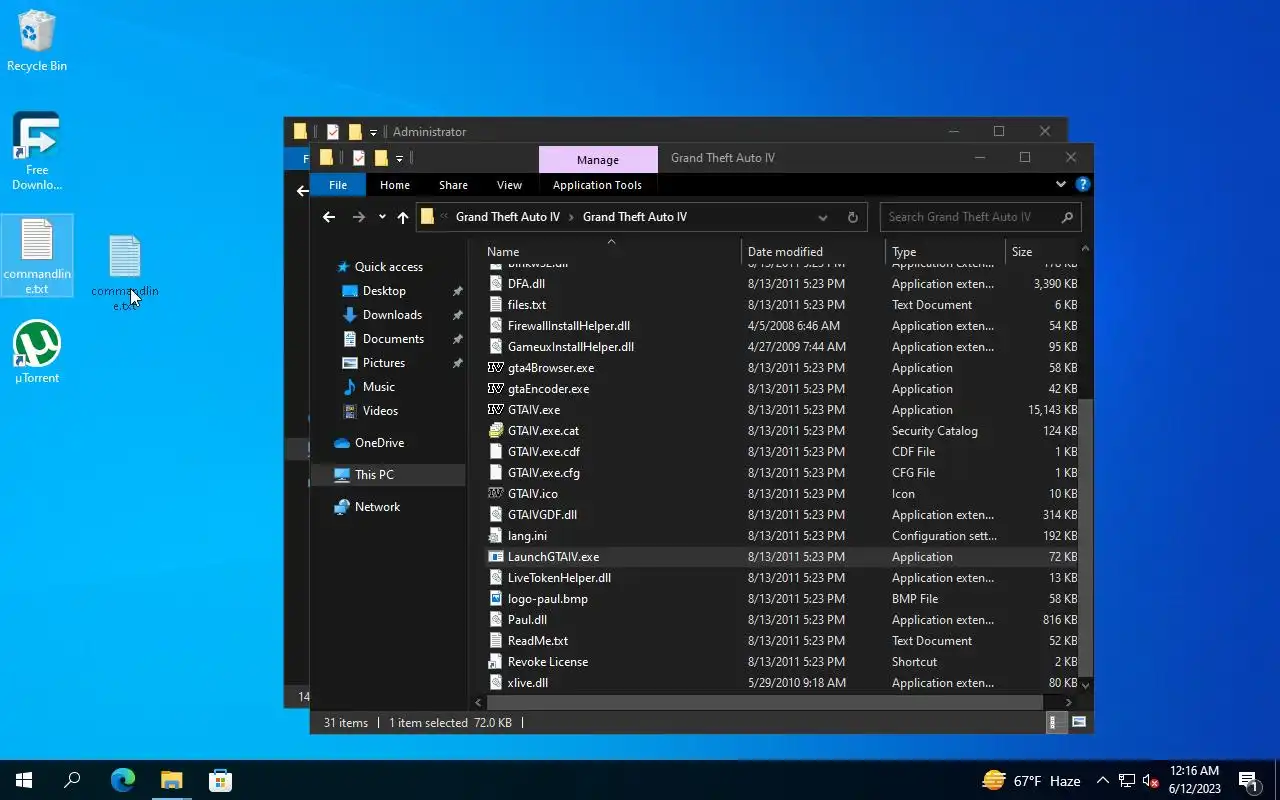Go back with the Back arrow
The height and width of the screenshot is (800, 1280).
tap(329, 217)
